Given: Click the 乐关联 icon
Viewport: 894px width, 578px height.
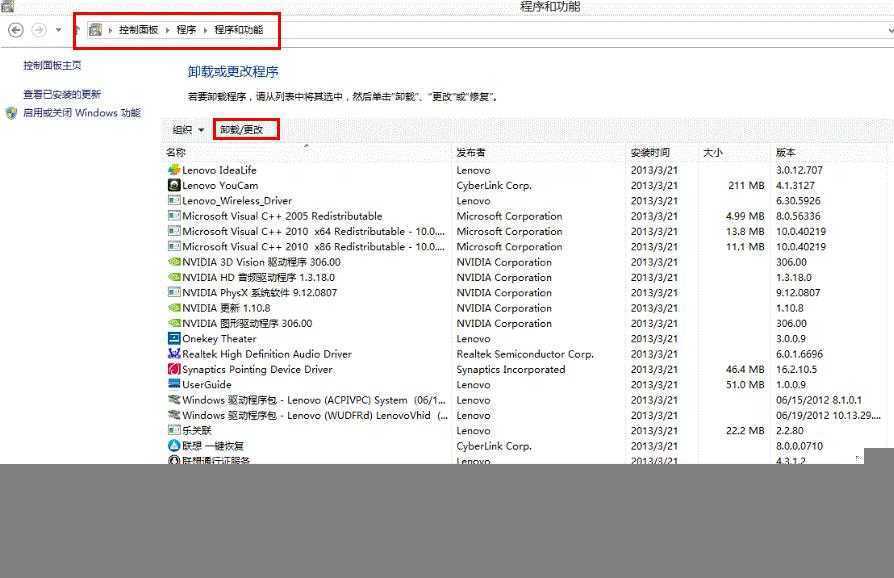Looking at the screenshot, I should click(x=174, y=430).
